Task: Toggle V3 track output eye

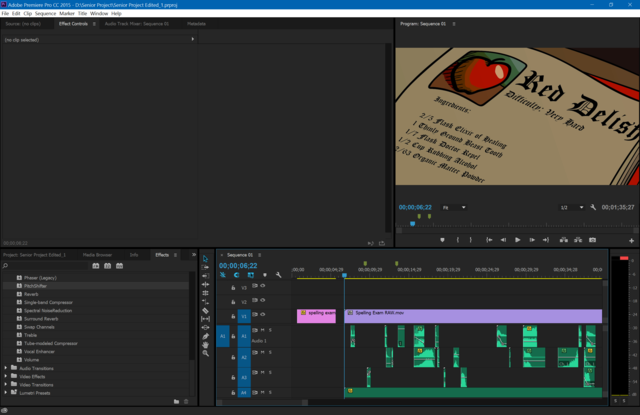Action: coord(263,286)
